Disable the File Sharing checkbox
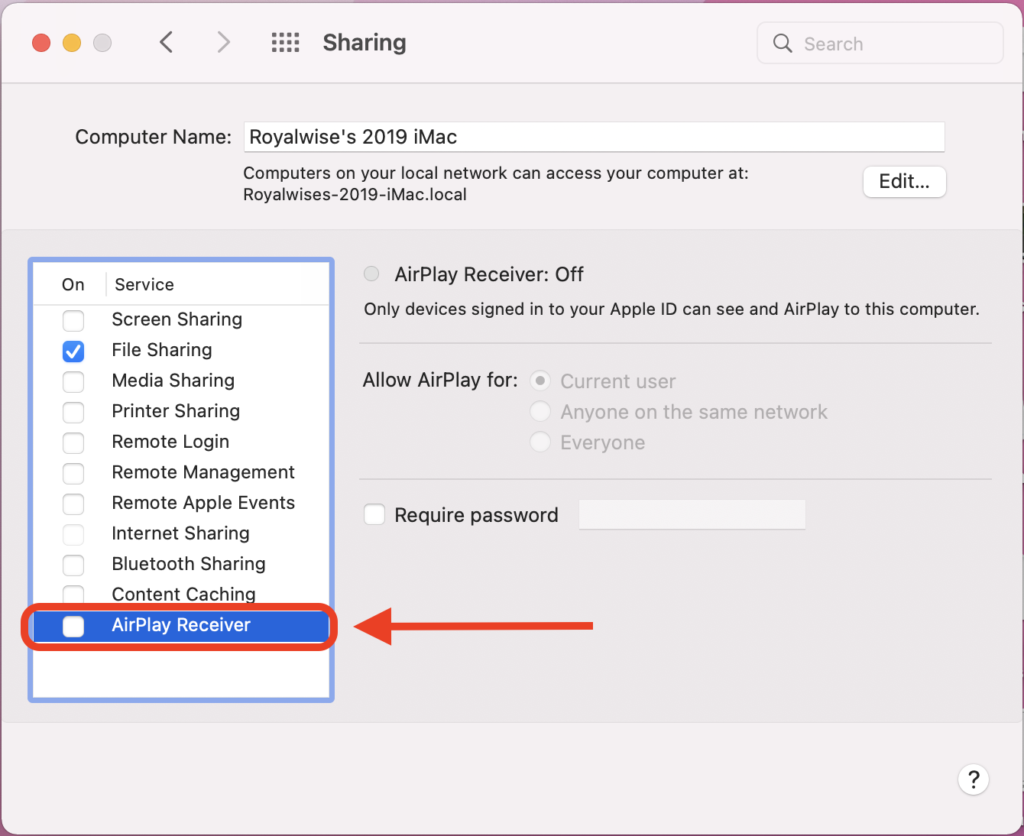Image resolution: width=1024 pixels, height=836 pixels. click(x=73, y=351)
